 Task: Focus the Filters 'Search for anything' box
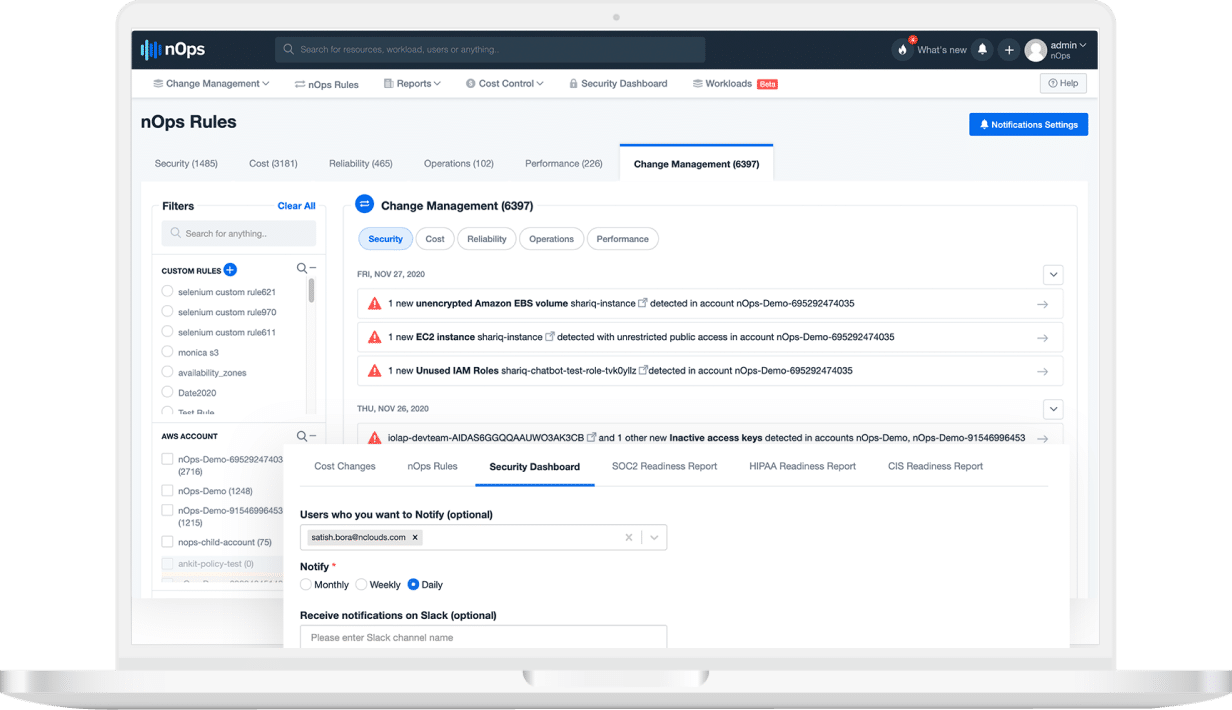tap(239, 233)
